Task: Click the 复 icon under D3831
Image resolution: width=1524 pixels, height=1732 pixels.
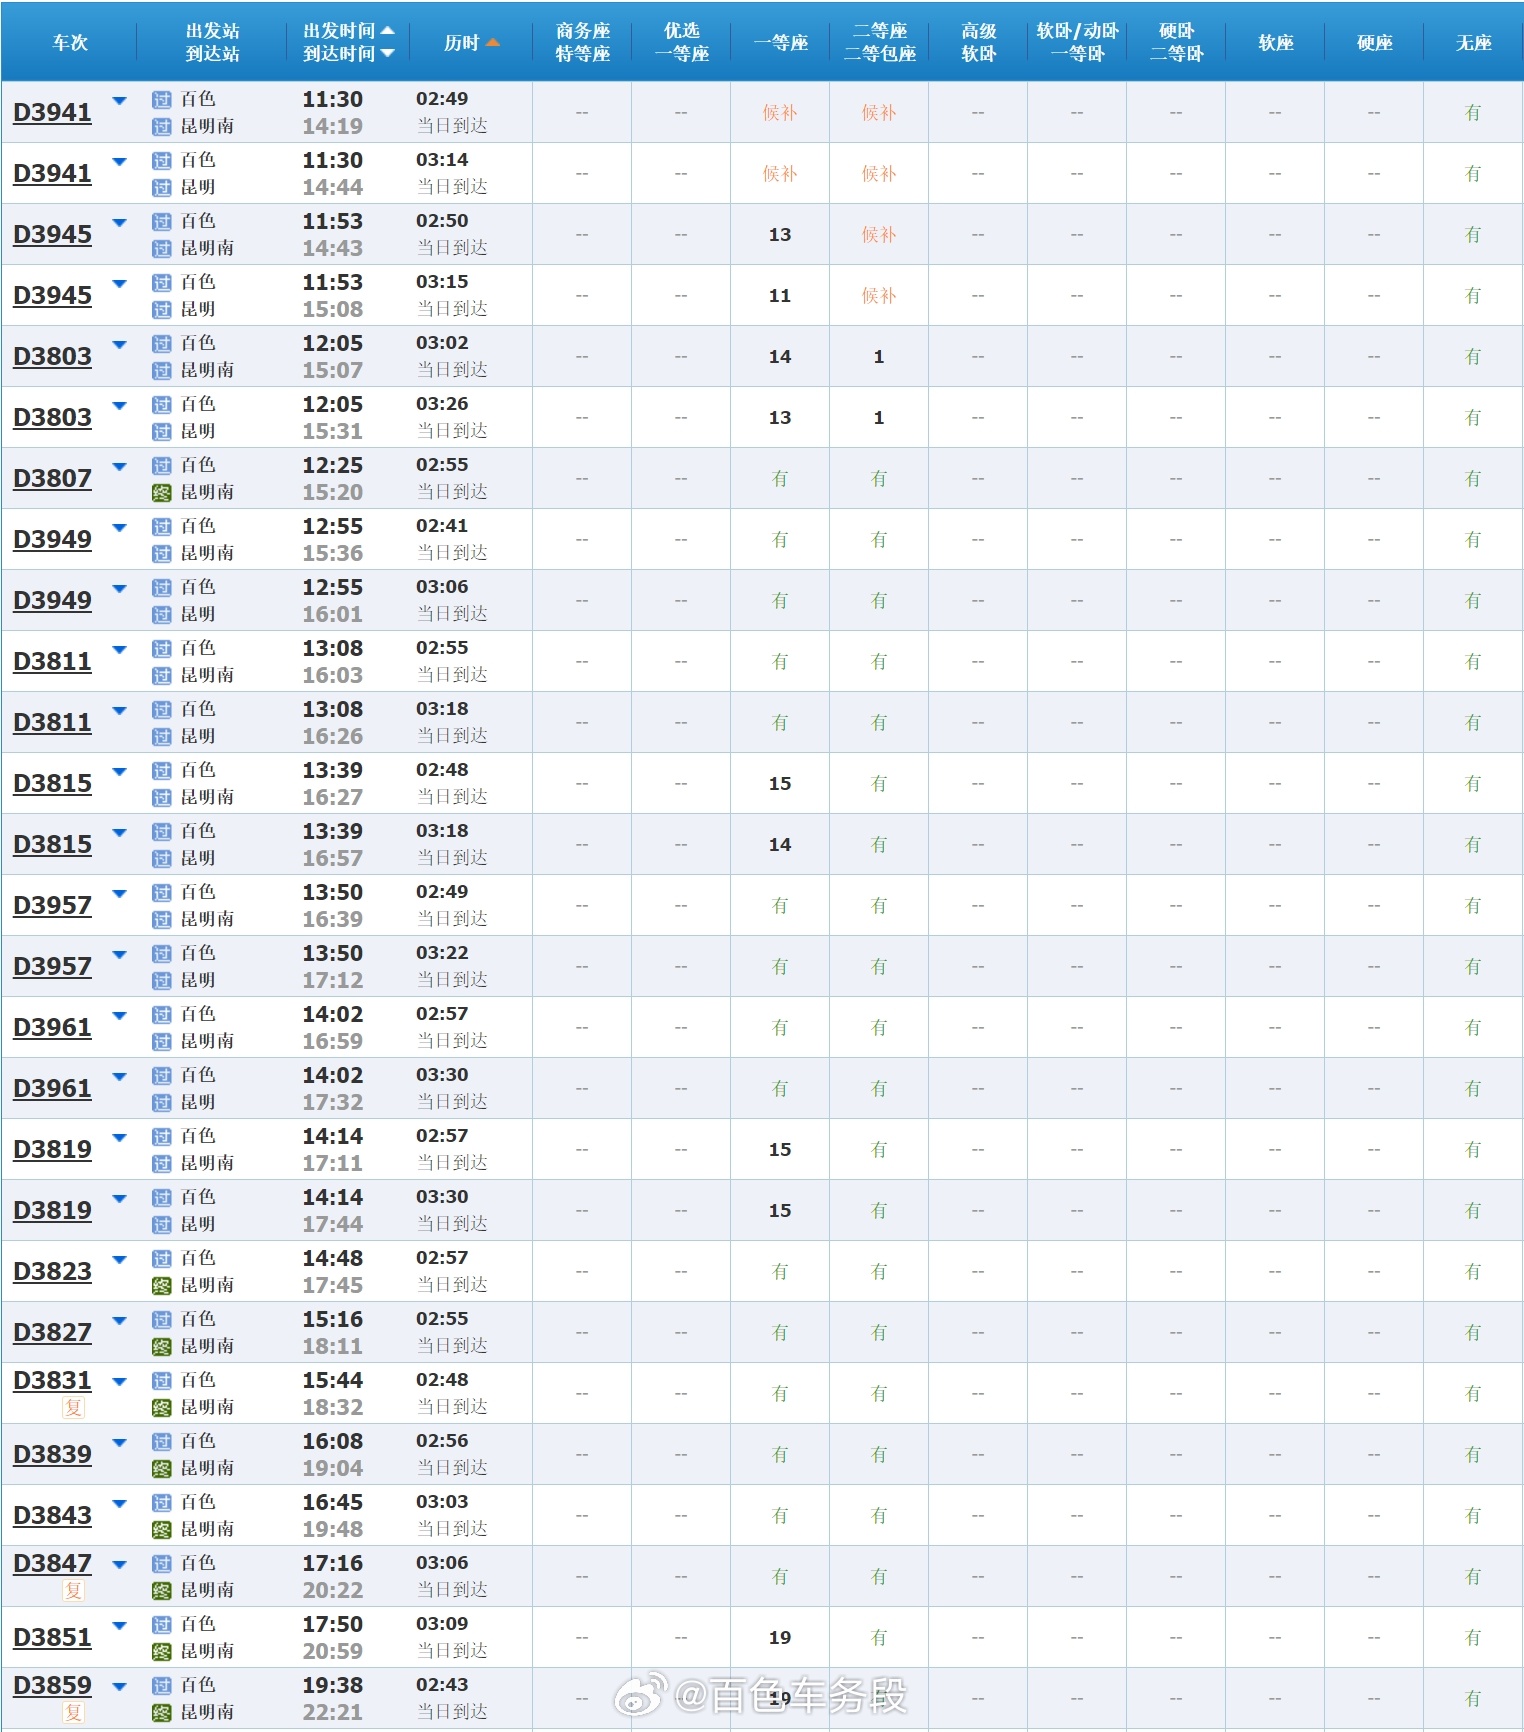Action: coord(73,1408)
